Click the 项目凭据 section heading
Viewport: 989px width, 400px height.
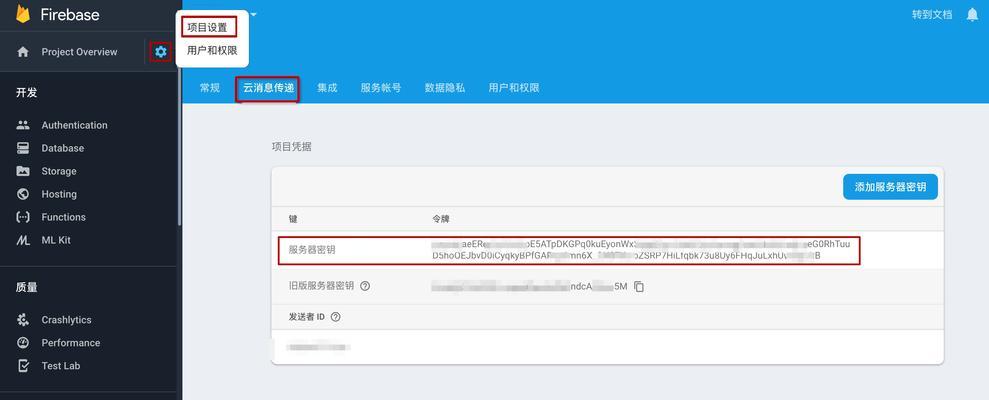point(291,147)
